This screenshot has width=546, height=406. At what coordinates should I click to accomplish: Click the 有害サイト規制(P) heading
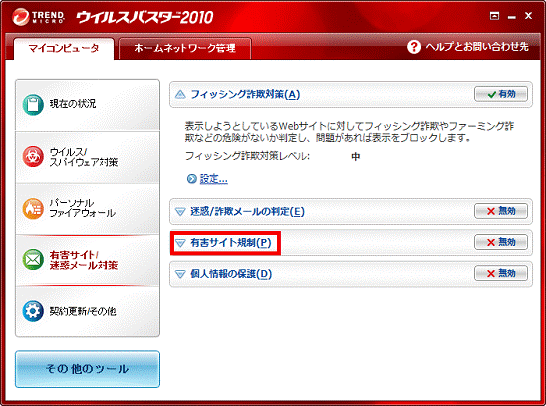click(231, 243)
